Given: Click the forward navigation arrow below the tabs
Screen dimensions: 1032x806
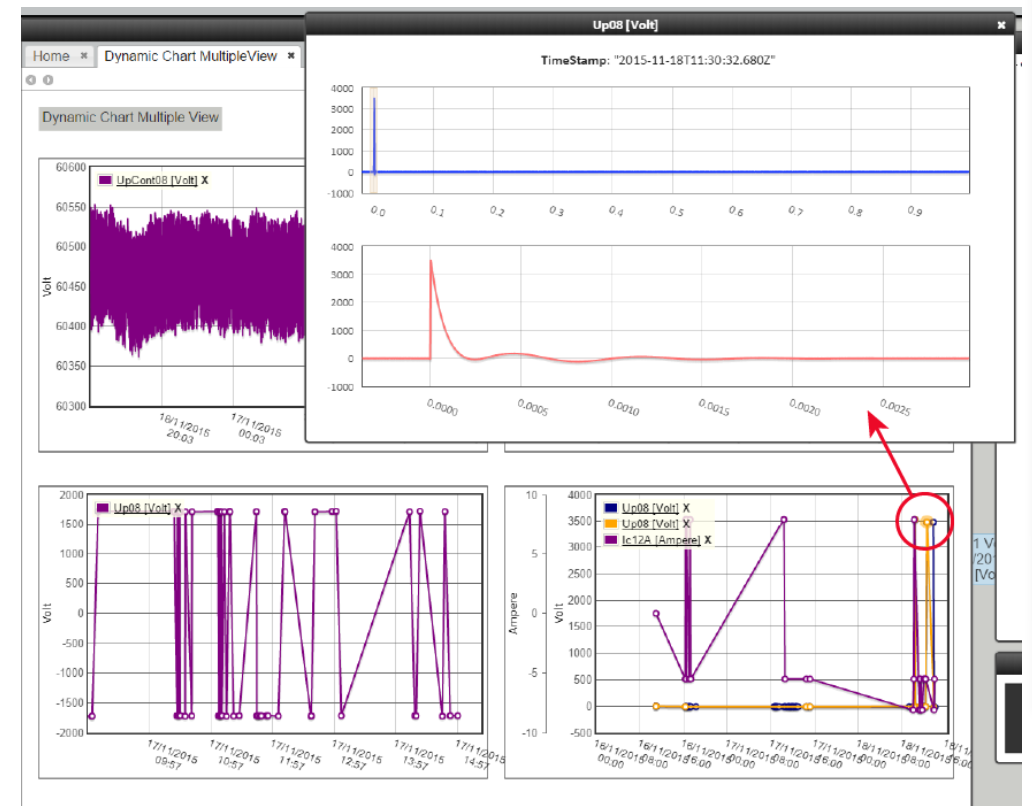Looking at the screenshot, I should pos(47,80).
